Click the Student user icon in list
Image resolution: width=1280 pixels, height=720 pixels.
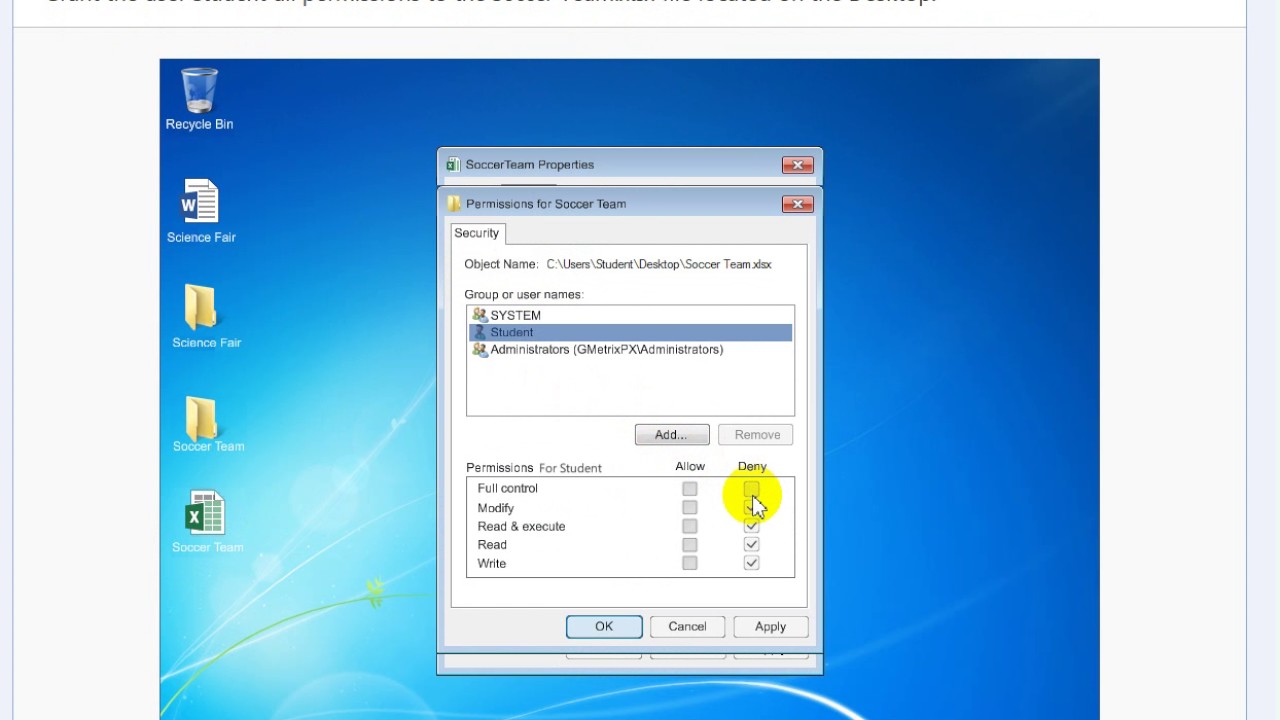pos(479,332)
